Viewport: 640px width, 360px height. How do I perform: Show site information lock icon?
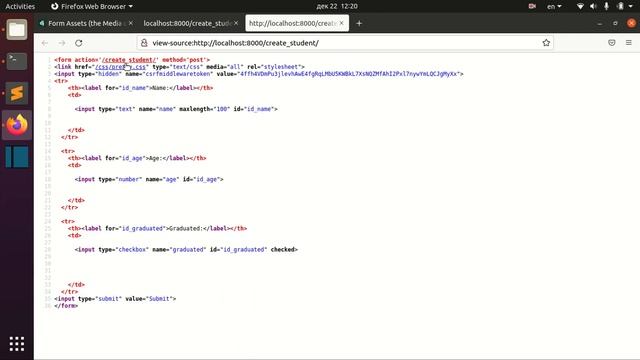point(144,43)
